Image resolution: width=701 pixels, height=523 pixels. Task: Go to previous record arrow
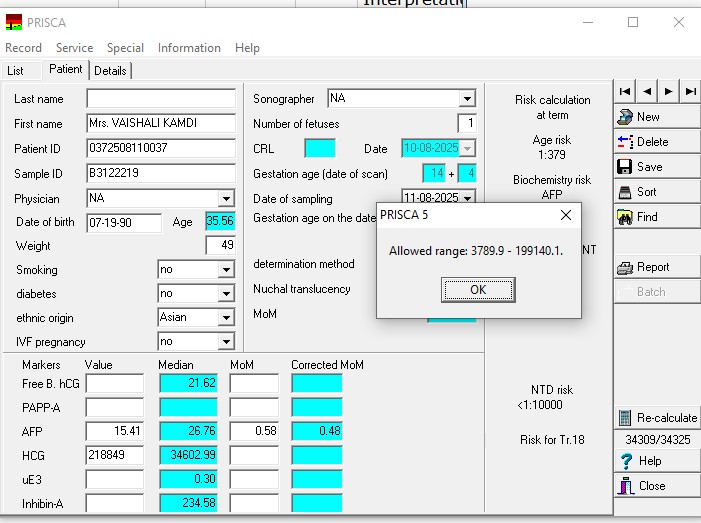click(x=647, y=91)
